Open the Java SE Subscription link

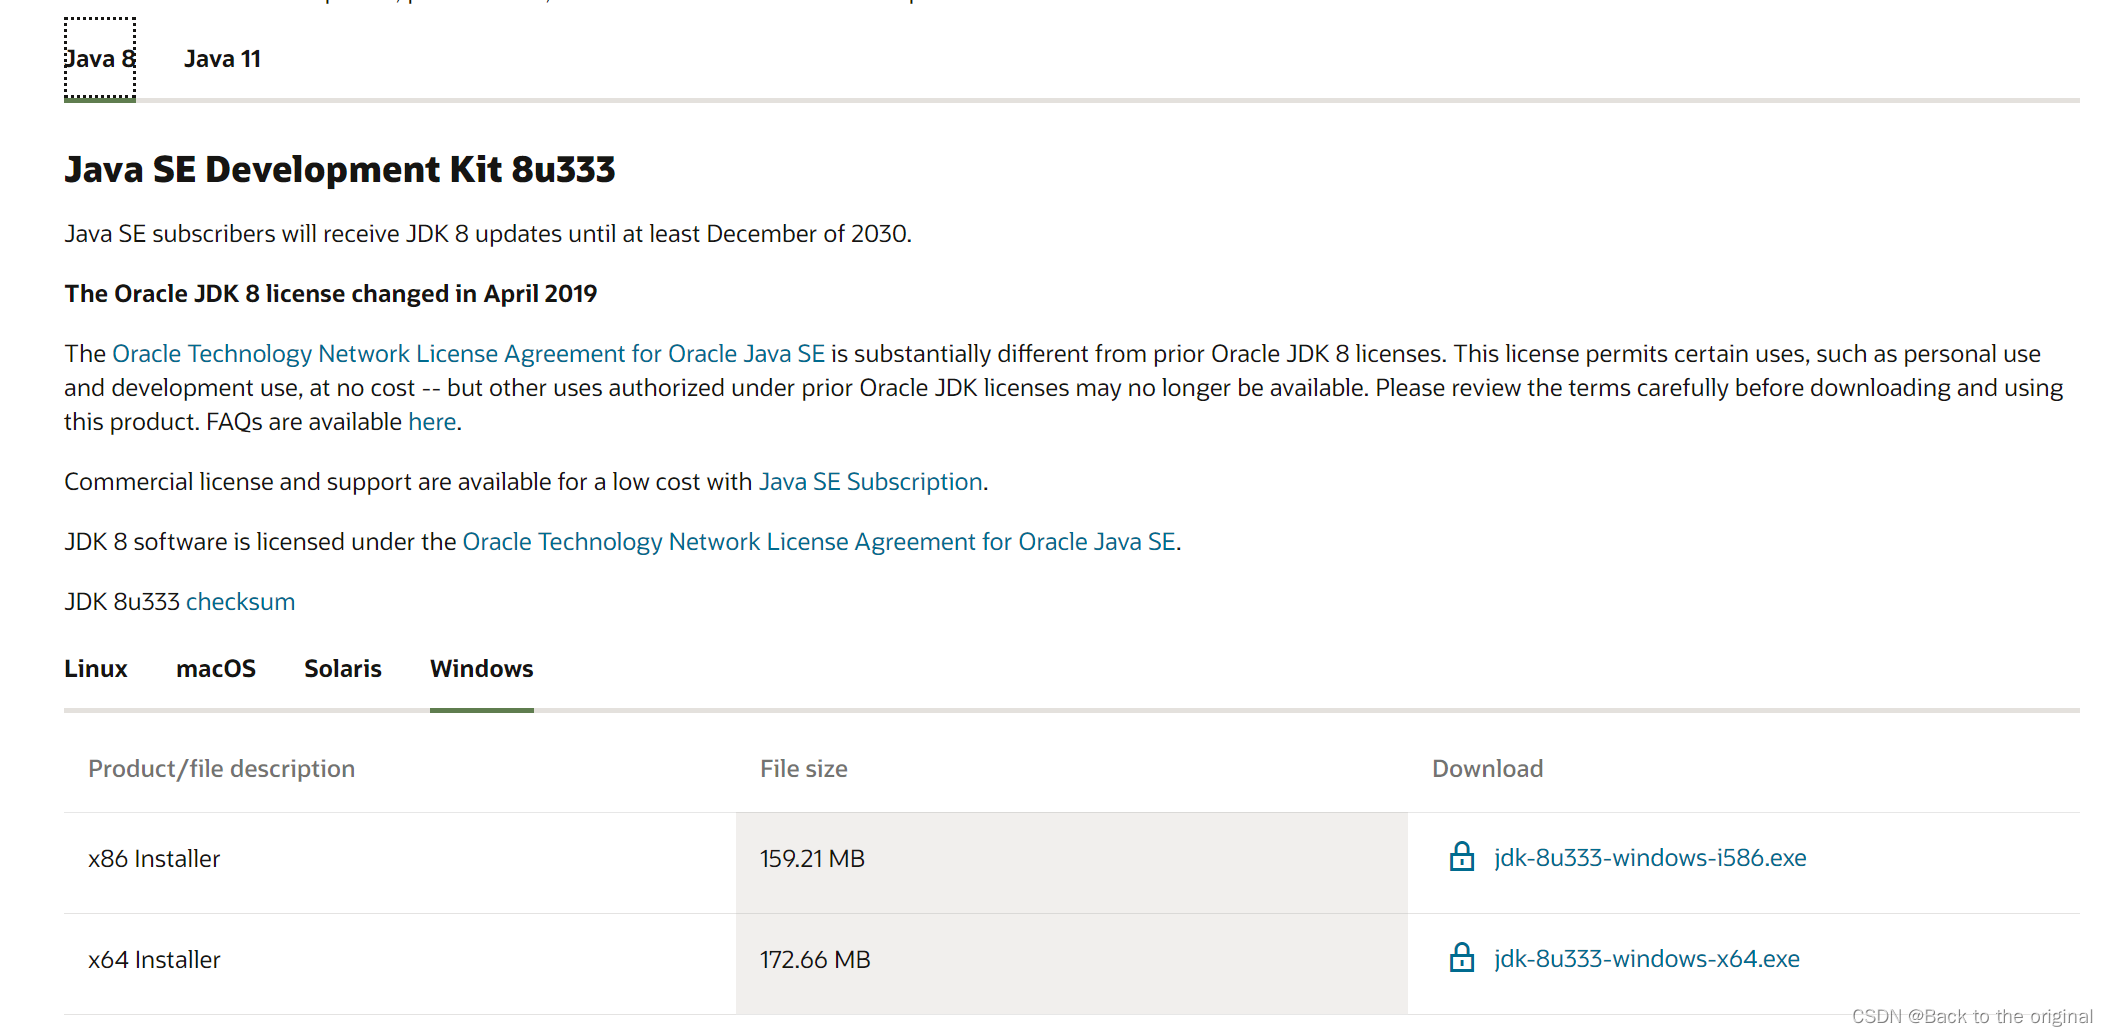pyautogui.click(x=870, y=482)
